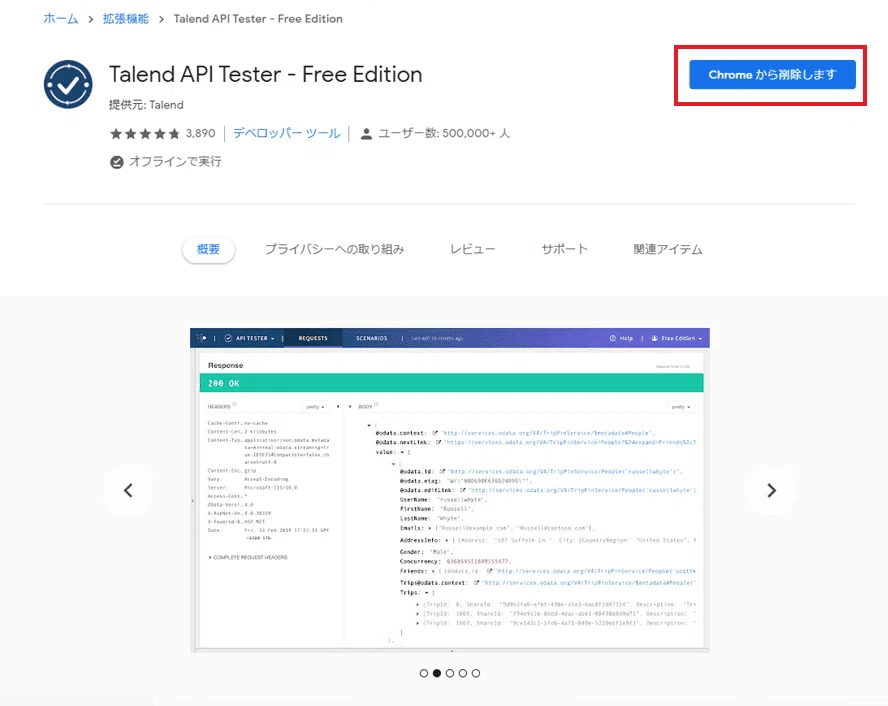Click the extension preview screenshot image
The width and height of the screenshot is (888, 706).
[450, 490]
